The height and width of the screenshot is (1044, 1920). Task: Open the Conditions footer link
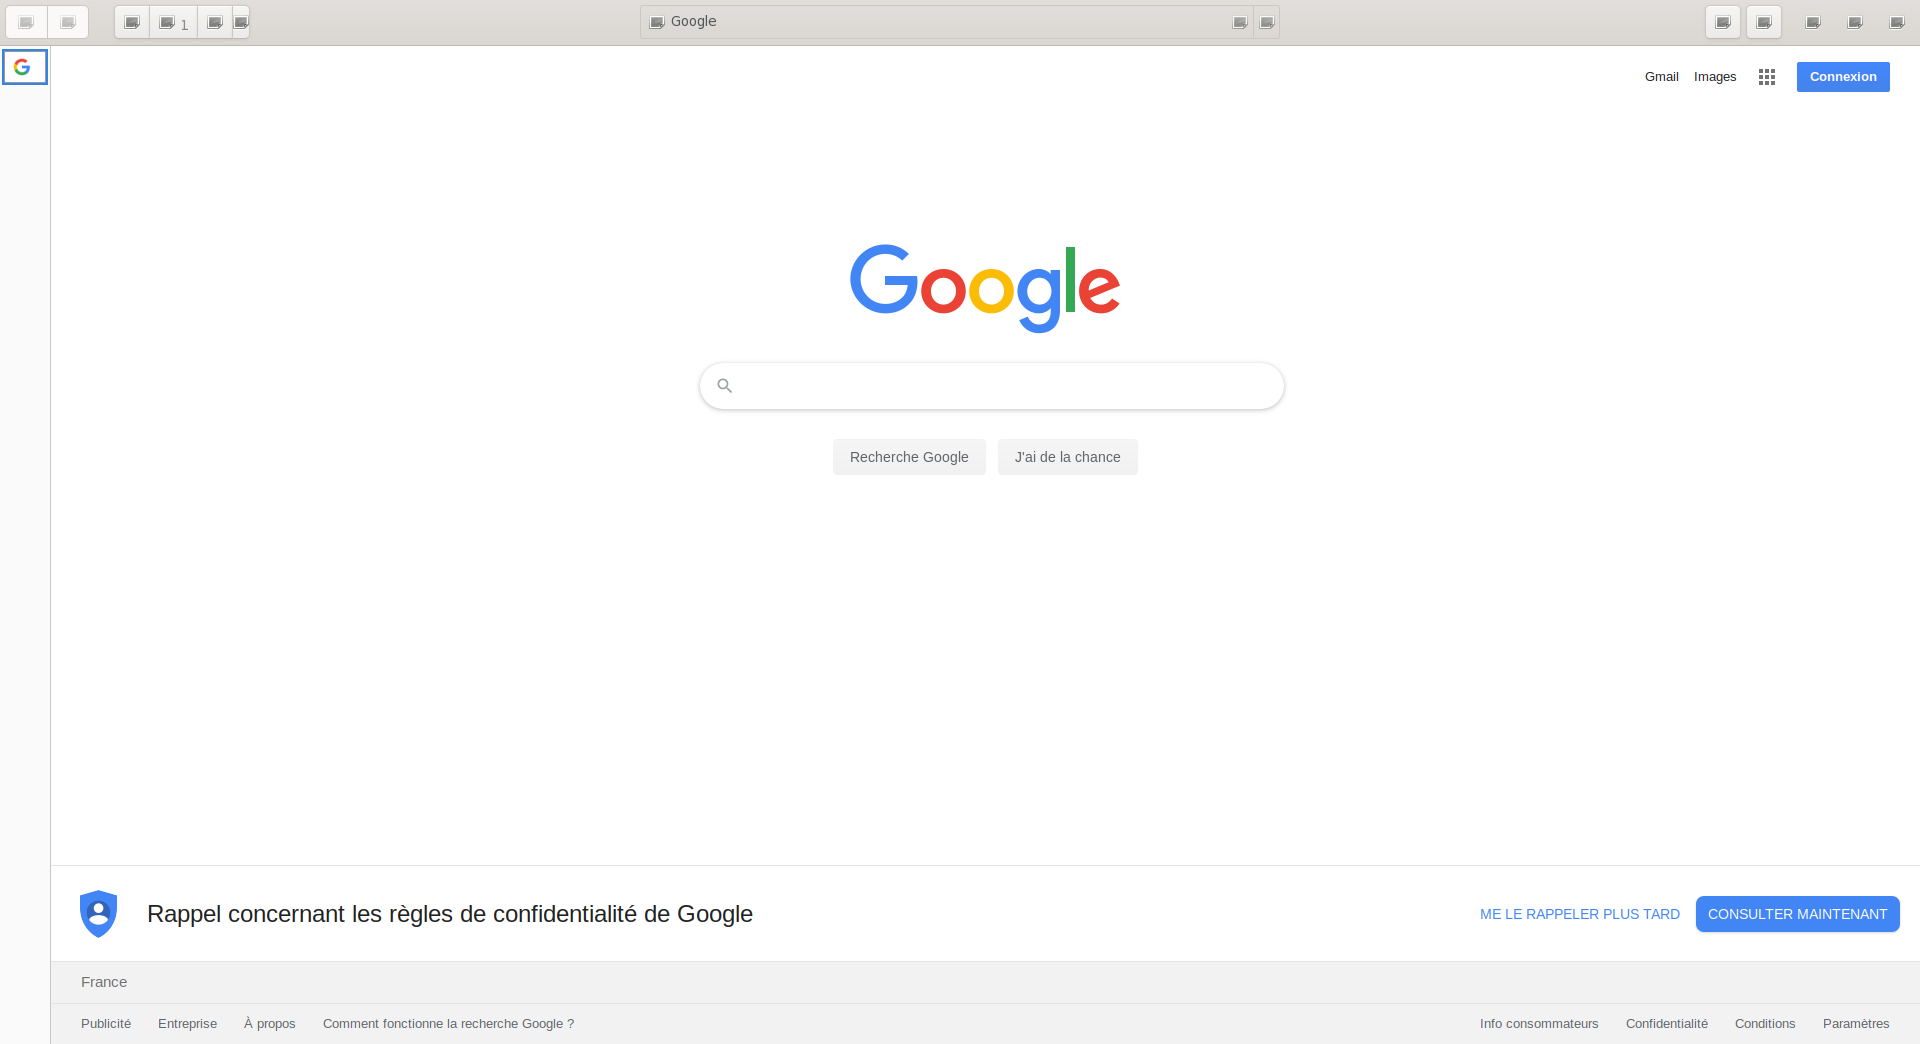coord(1765,1024)
